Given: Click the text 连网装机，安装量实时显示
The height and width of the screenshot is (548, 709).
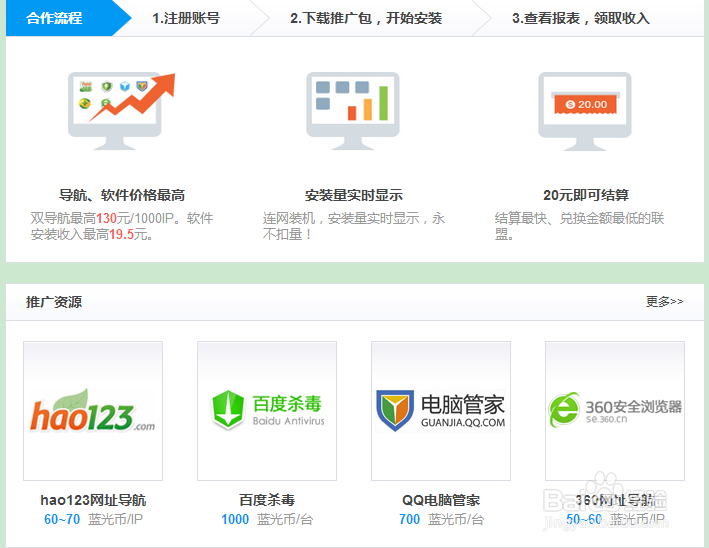Looking at the screenshot, I should 354,226.
